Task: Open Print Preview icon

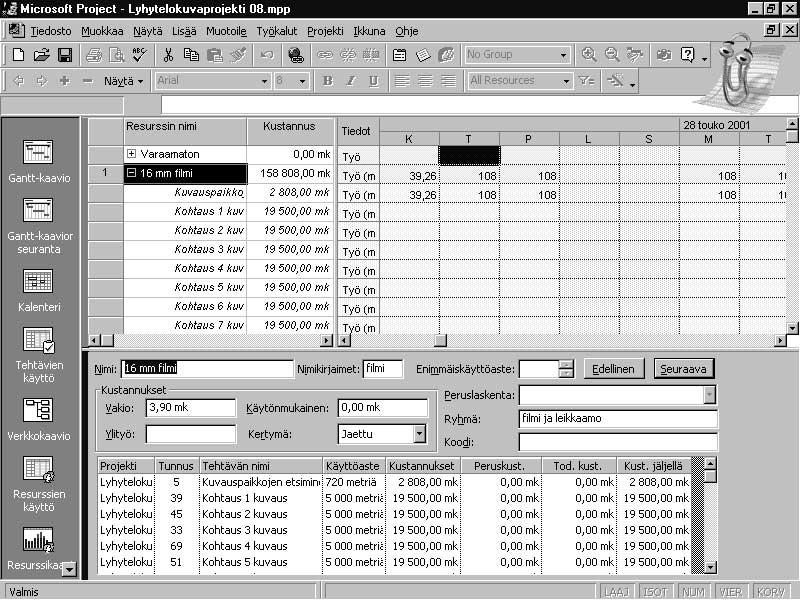Action: [117, 55]
